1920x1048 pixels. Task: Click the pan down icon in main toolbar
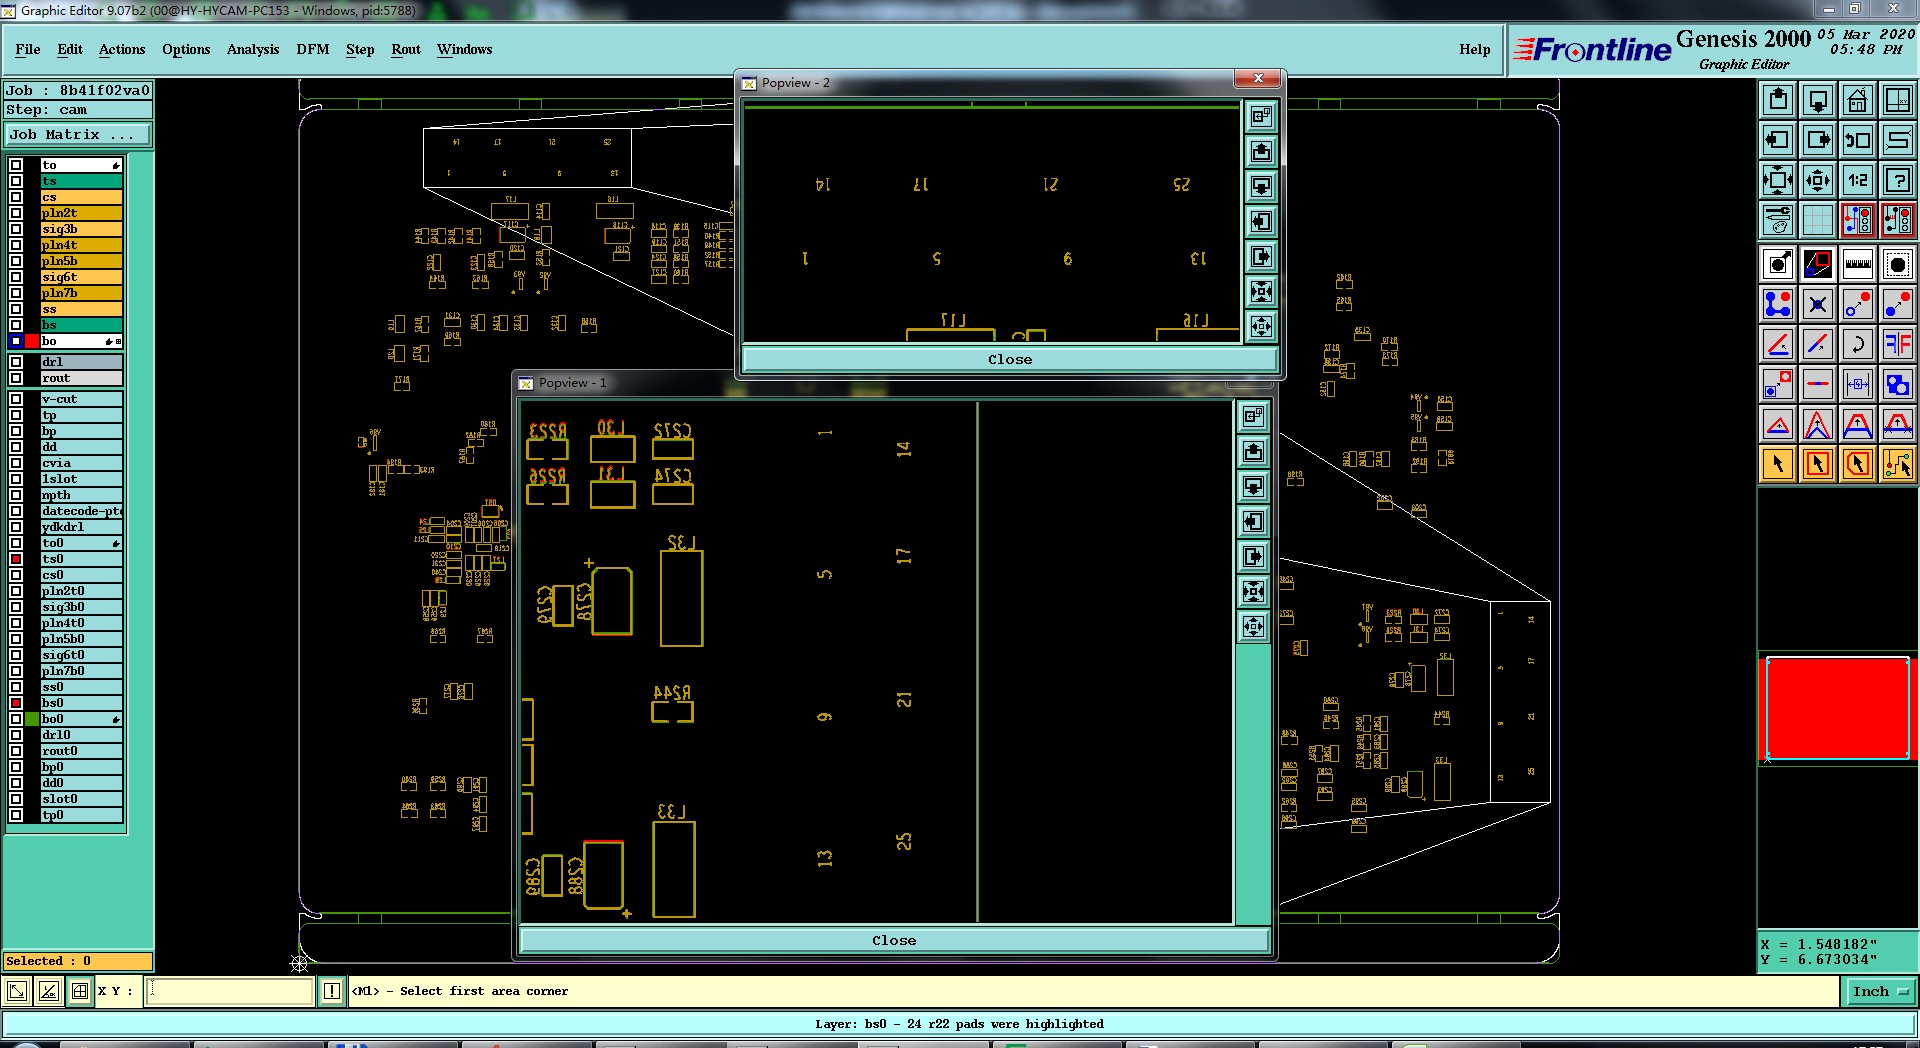1818,100
